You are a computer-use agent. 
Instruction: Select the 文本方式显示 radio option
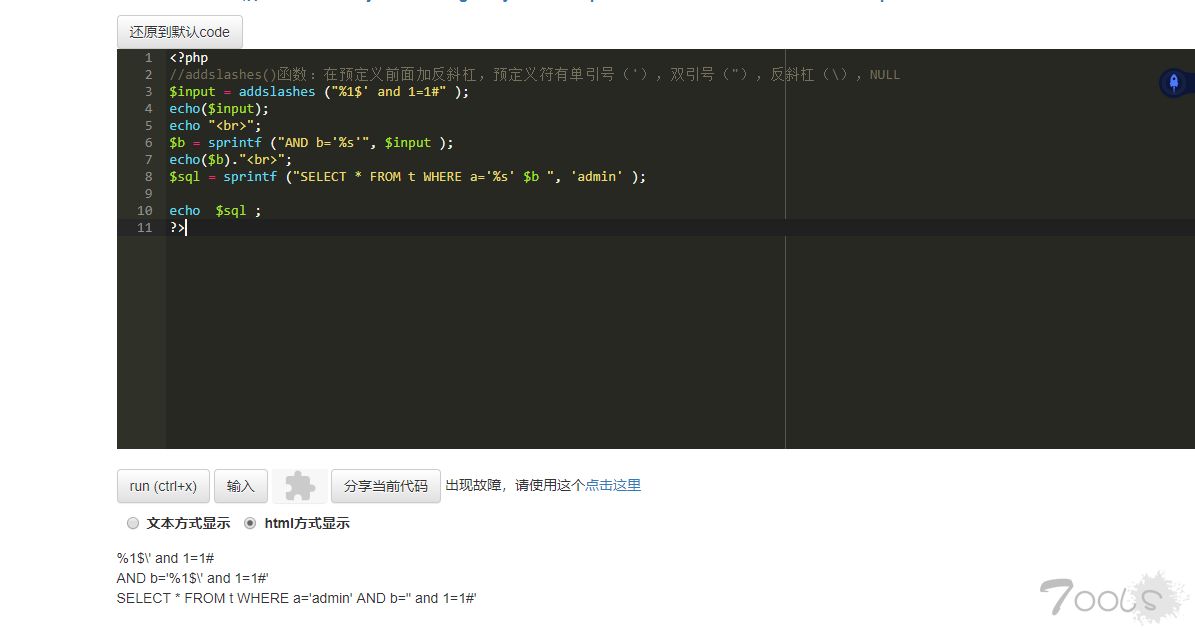tap(133, 523)
